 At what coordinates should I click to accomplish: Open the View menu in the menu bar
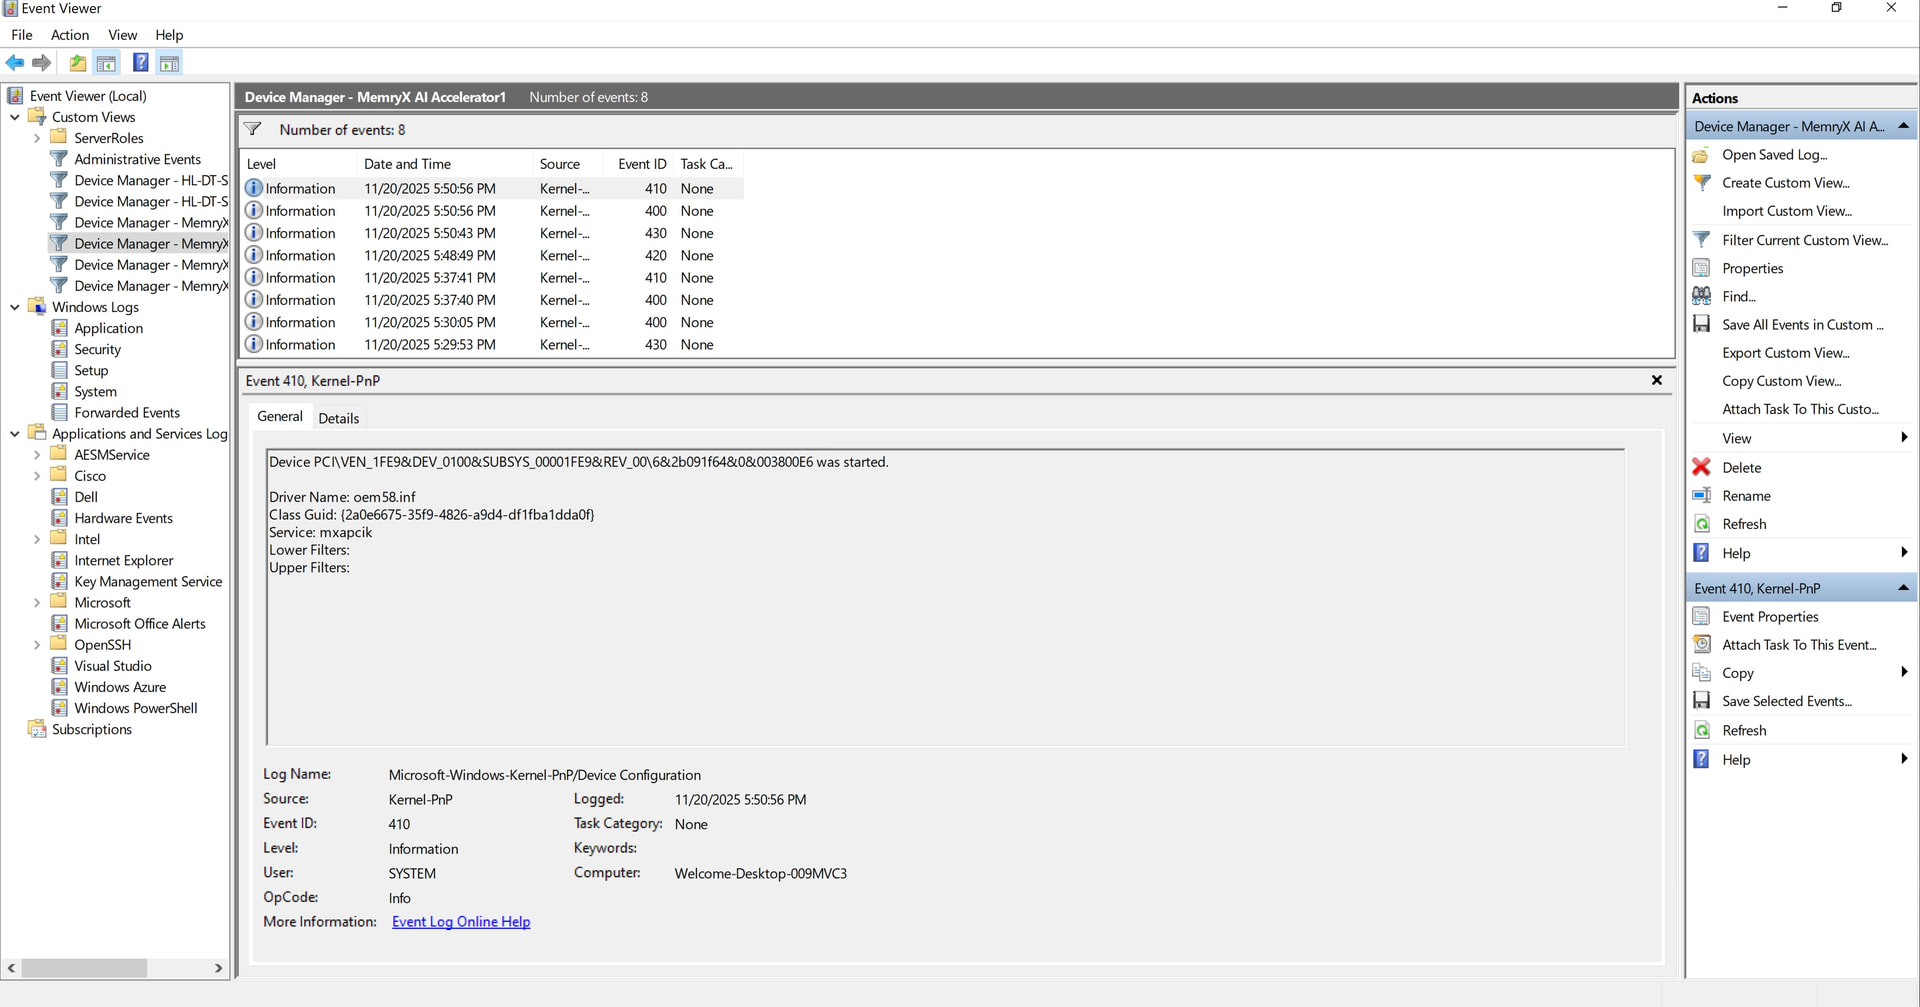pyautogui.click(x=123, y=35)
